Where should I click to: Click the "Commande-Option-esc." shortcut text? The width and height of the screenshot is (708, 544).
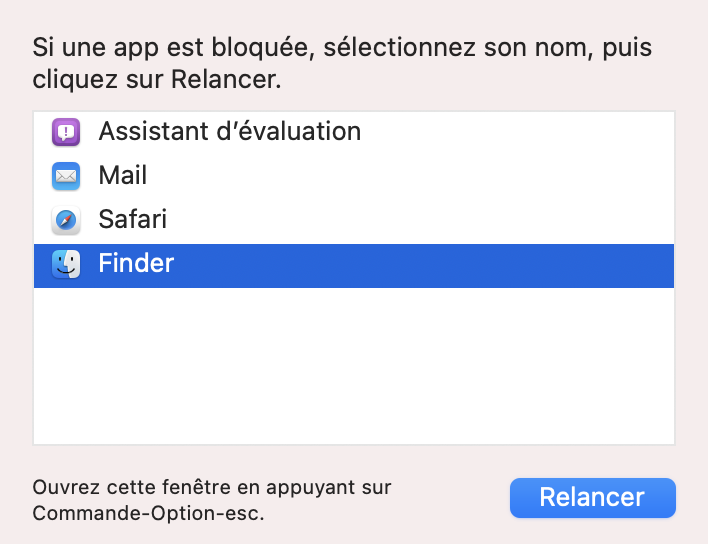pyautogui.click(x=149, y=514)
